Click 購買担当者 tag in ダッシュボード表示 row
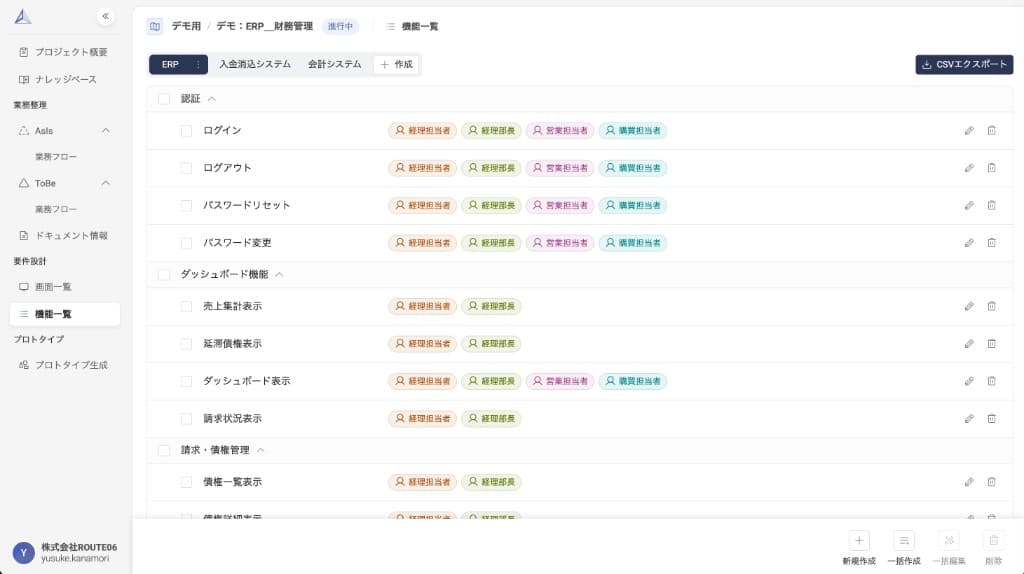The height and width of the screenshot is (574, 1024). coord(633,381)
